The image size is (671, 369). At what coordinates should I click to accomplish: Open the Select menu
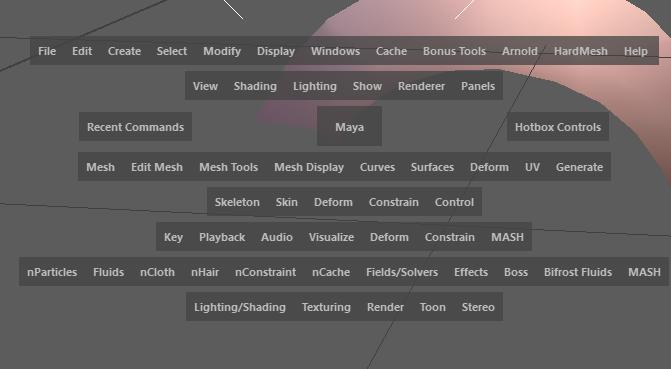pos(172,51)
